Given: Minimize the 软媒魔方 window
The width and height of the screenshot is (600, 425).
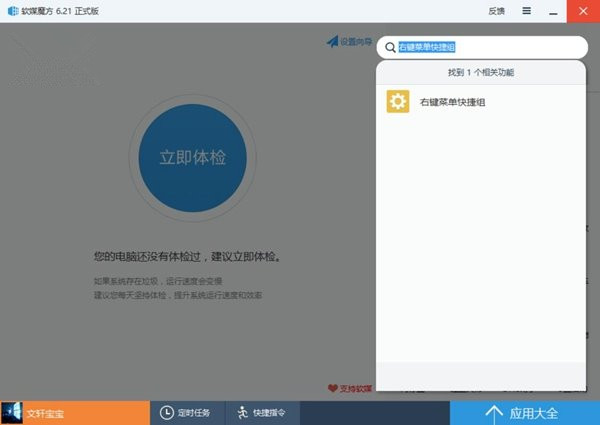Looking at the screenshot, I should tap(555, 10).
